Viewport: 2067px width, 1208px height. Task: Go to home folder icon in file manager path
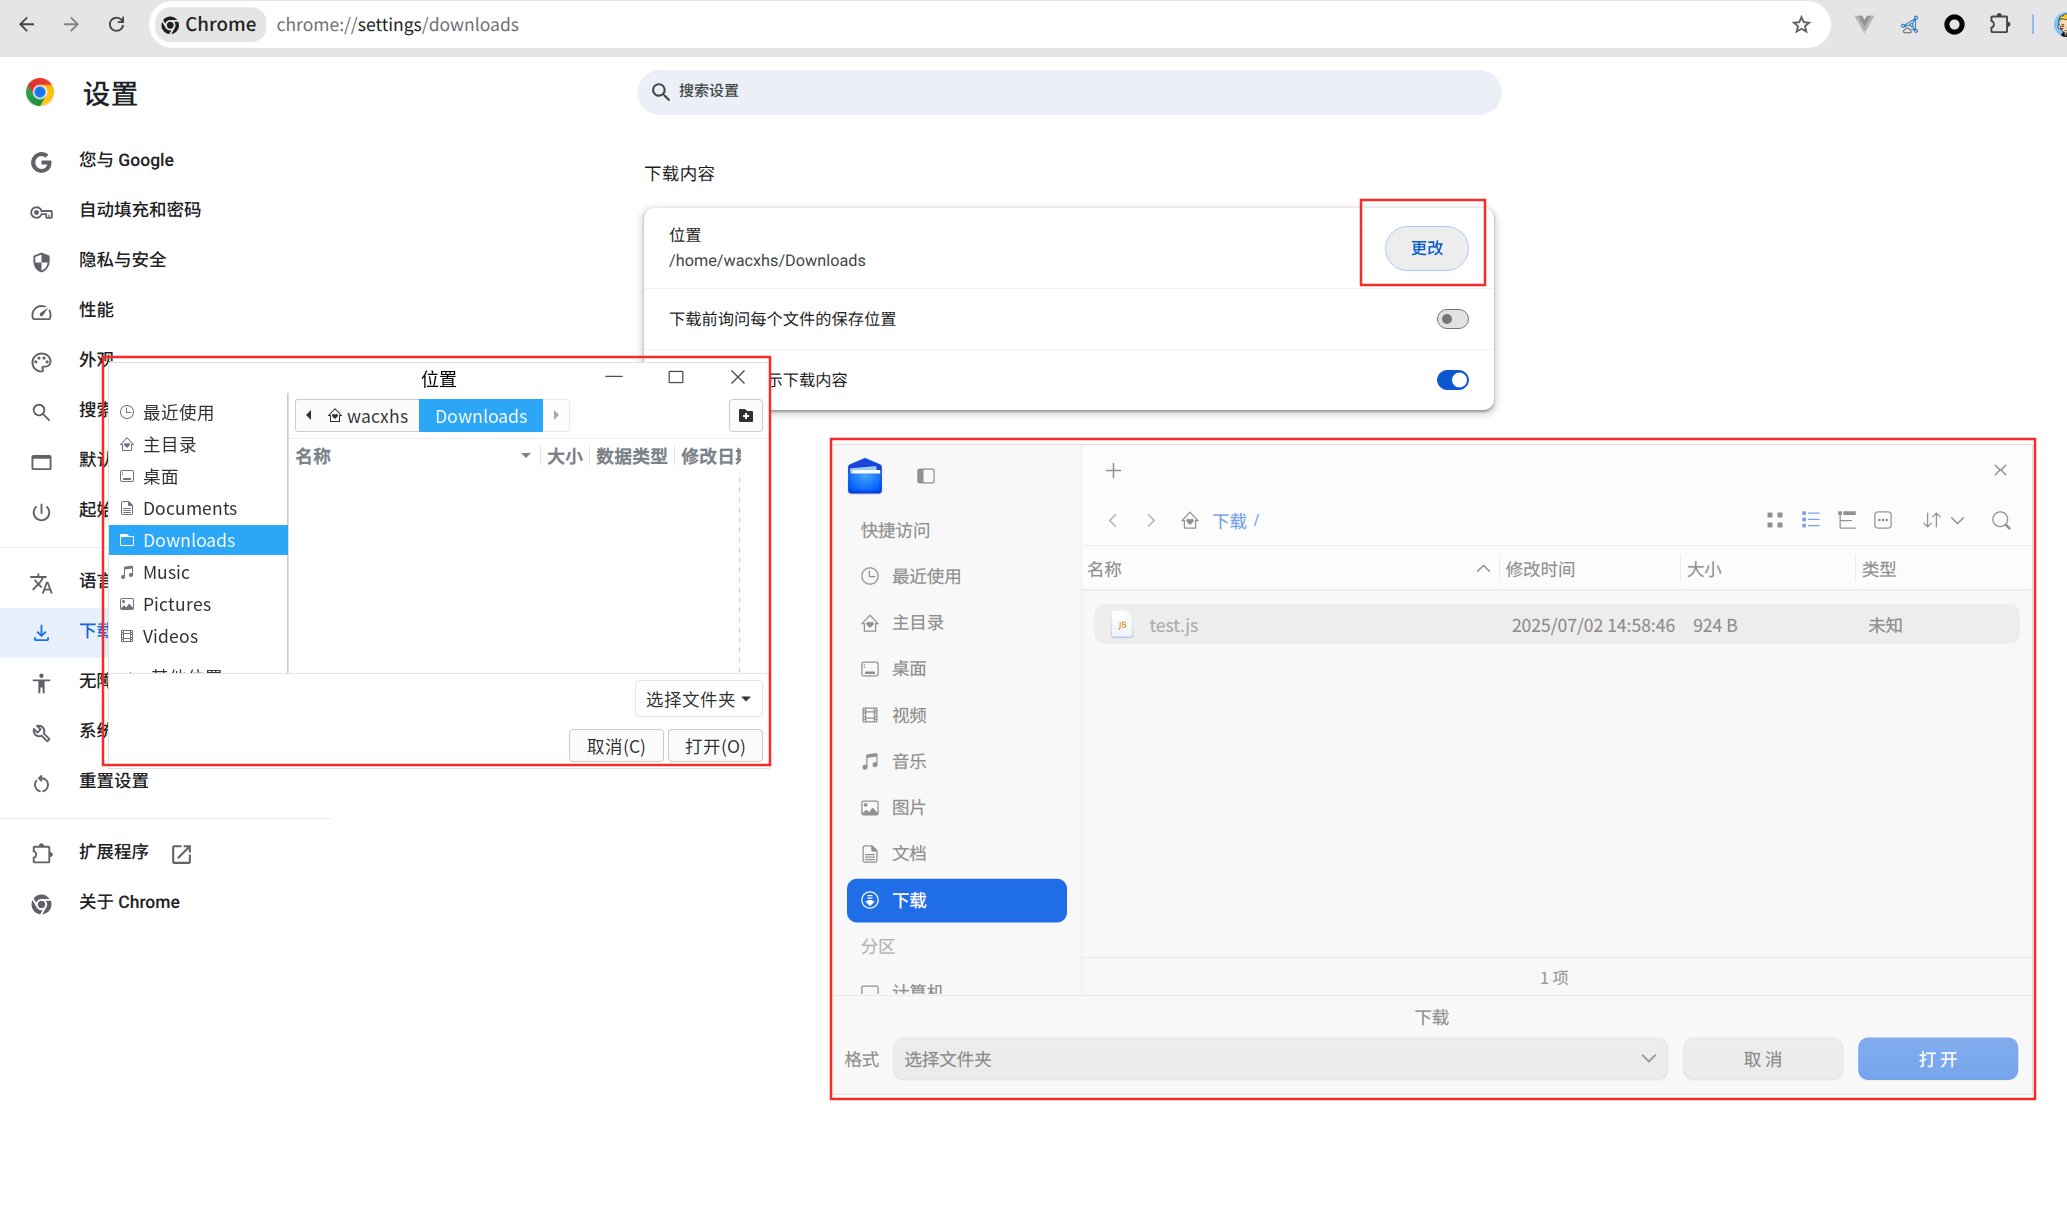pyautogui.click(x=1190, y=521)
